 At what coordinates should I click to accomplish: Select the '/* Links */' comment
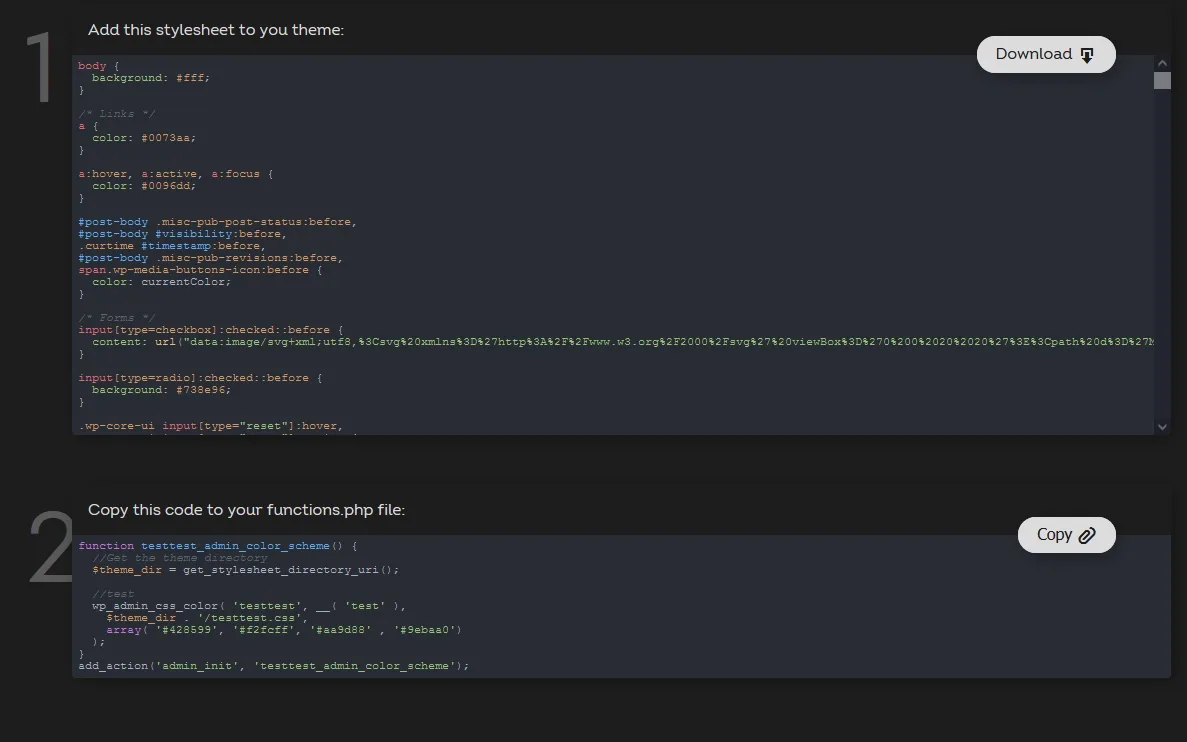117,114
